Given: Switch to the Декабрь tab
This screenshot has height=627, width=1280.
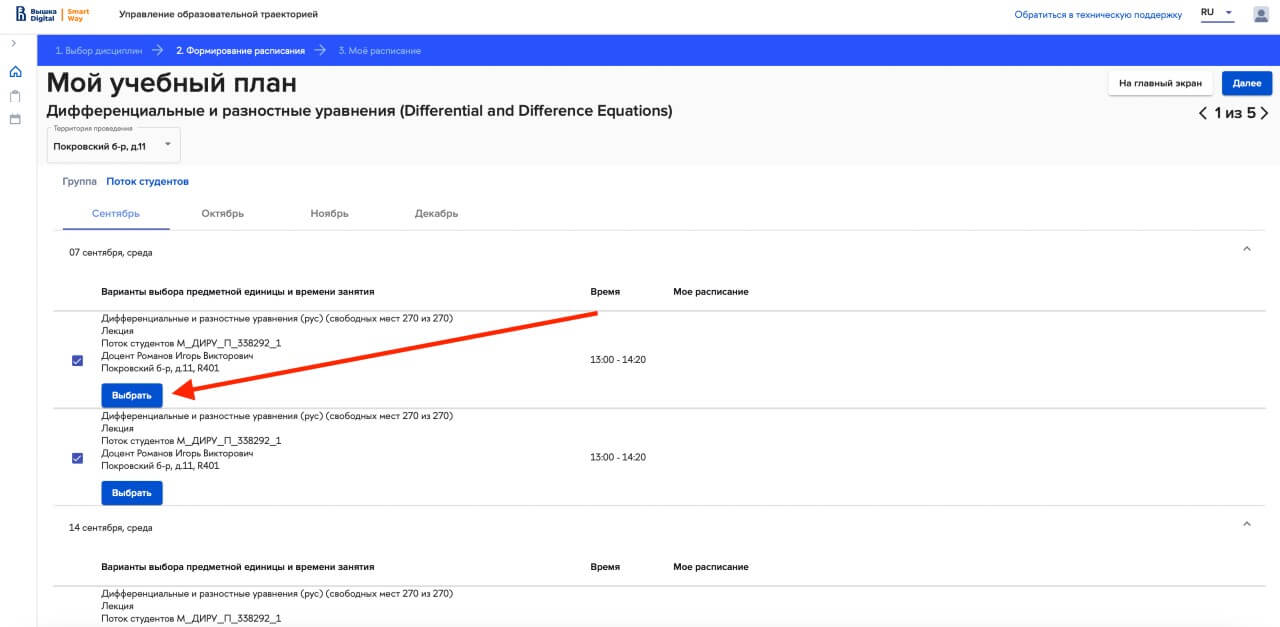Looking at the screenshot, I should tap(436, 214).
